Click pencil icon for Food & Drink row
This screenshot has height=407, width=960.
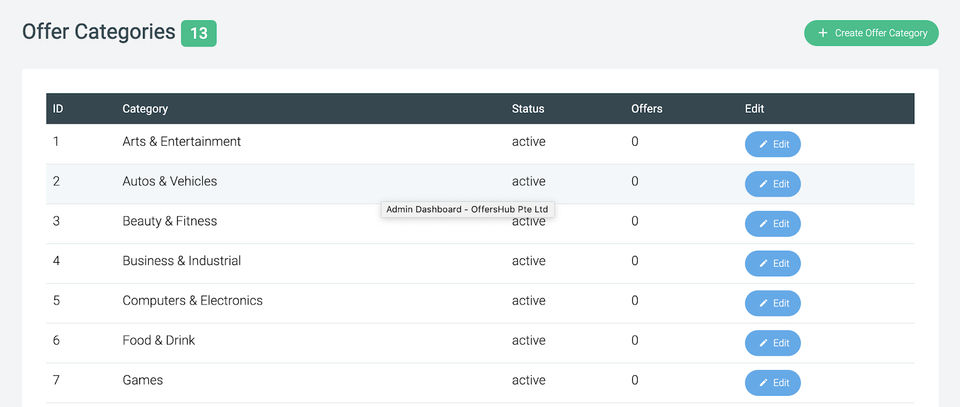pos(763,343)
